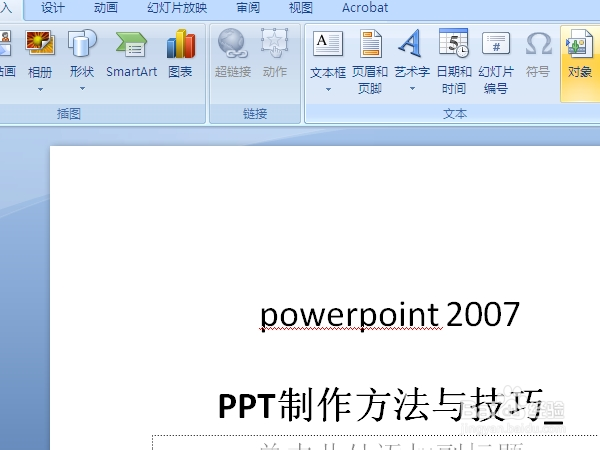Expand the WordArt (艺术字) dropdown arrow
Viewport: 600px width, 450px height.
click(x=412, y=89)
